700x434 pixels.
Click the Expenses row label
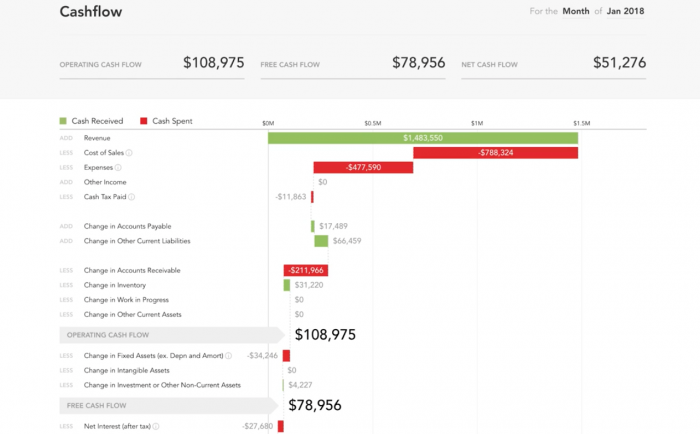pos(98,167)
